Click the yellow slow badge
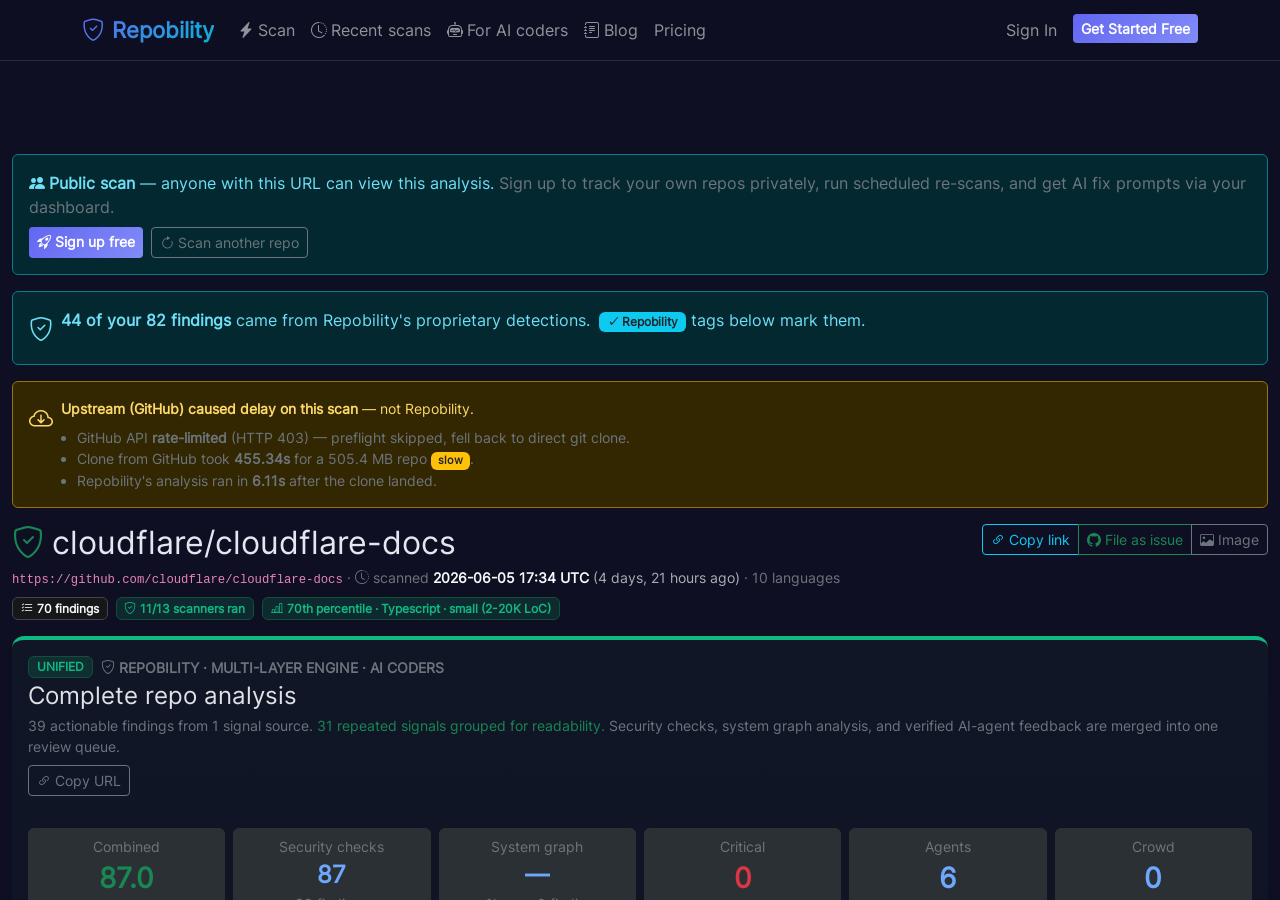The height and width of the screenshot is (900, 1280). [x=450, y=460]
